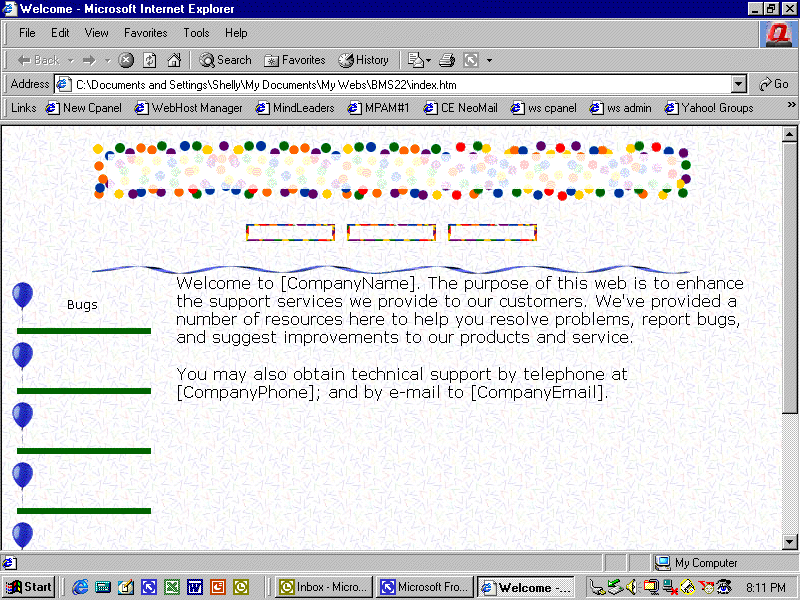Image resolution: width=800 pixels, height=600 pixels.
Task: Open the New Cpanel link
Action: click(x=84, y=108)
